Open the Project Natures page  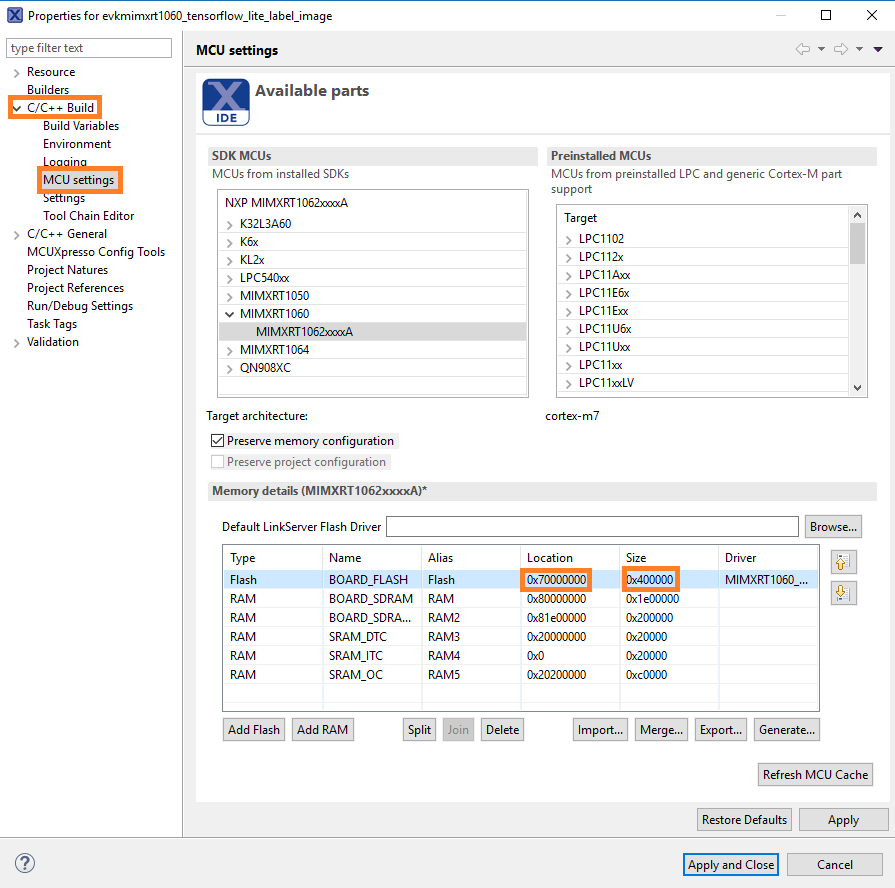[x=67, y=270]
